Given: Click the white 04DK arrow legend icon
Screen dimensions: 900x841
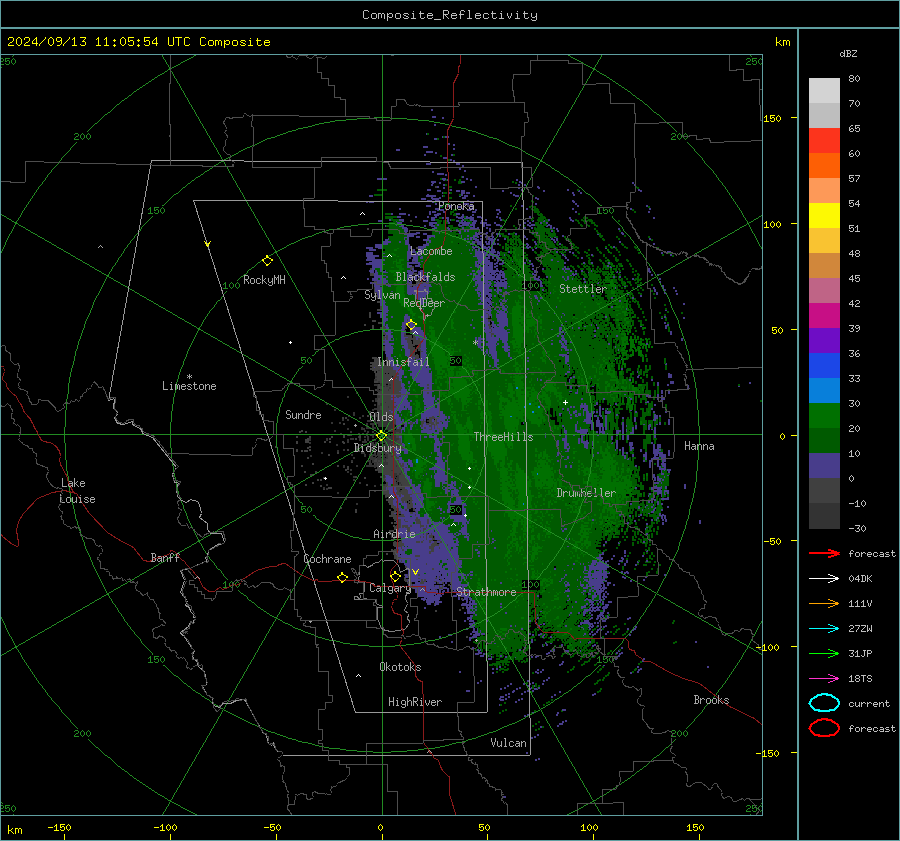Looking at the screenshot, I should coord(824,578).
